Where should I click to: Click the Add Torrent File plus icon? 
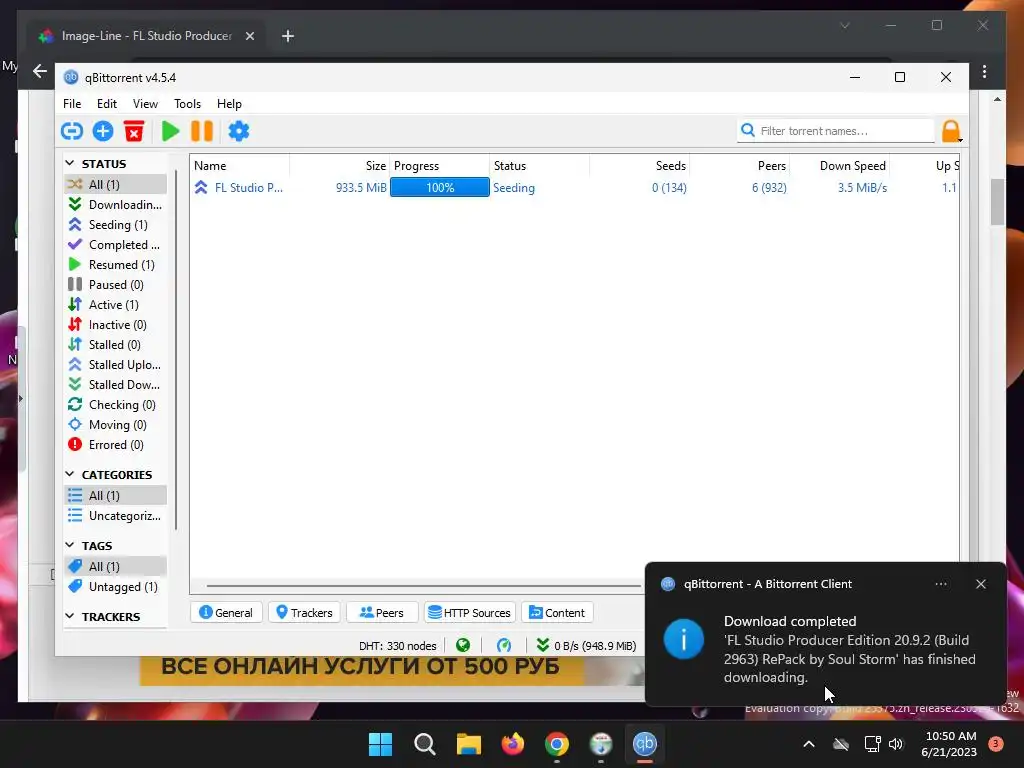point(103,131)
